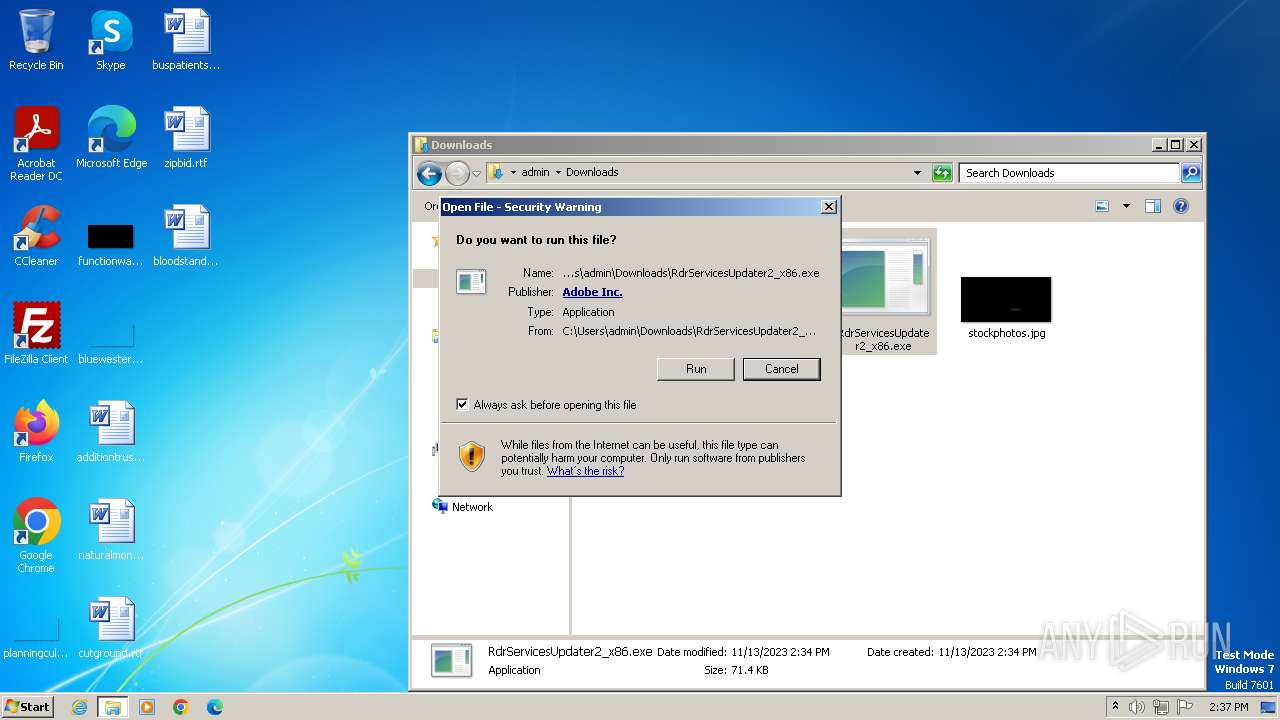Image resolution: width=1280 pixels, height=720 pixels.
Task: Launch Microsoft Edge desktop shortcut
Action: (x=111, y=138)
